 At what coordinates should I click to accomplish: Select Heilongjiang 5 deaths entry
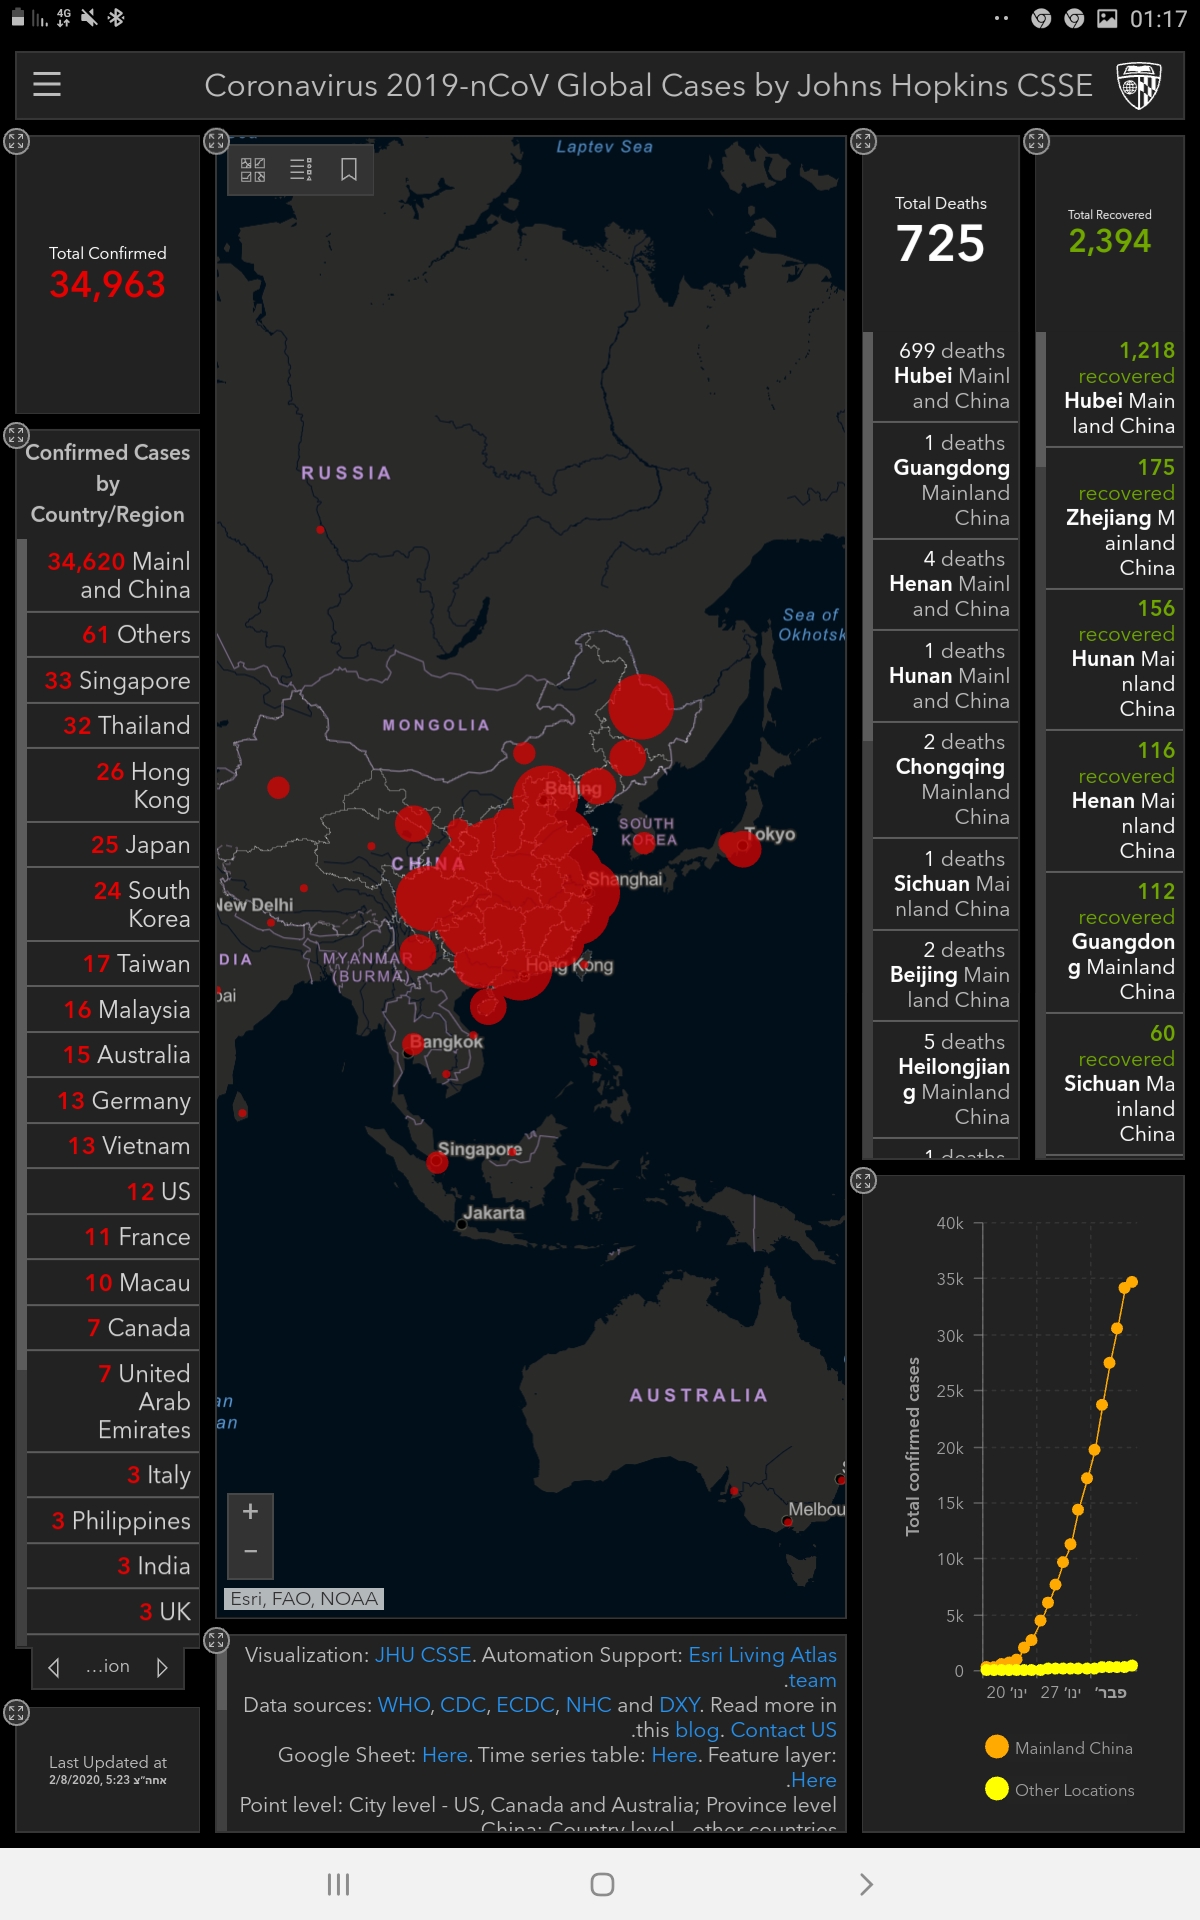946,1079
